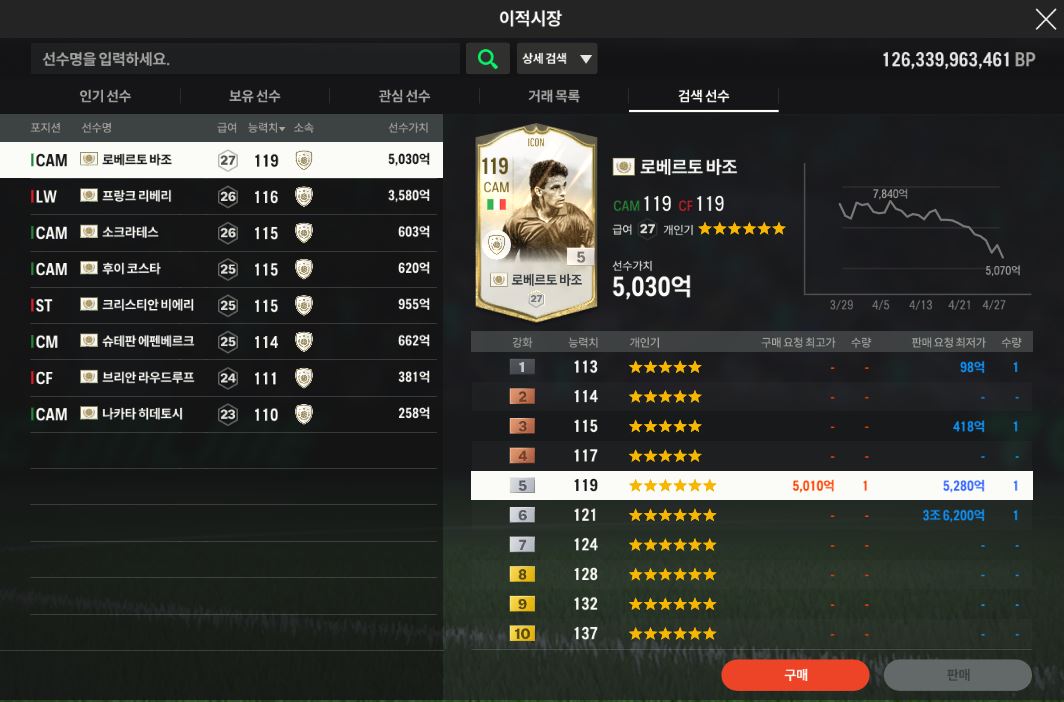The height and width of the screenshot is (702, 1064).
Task: Click the salary 27 badge beside 로베르토 바조
Action: [x=227, y=161]
